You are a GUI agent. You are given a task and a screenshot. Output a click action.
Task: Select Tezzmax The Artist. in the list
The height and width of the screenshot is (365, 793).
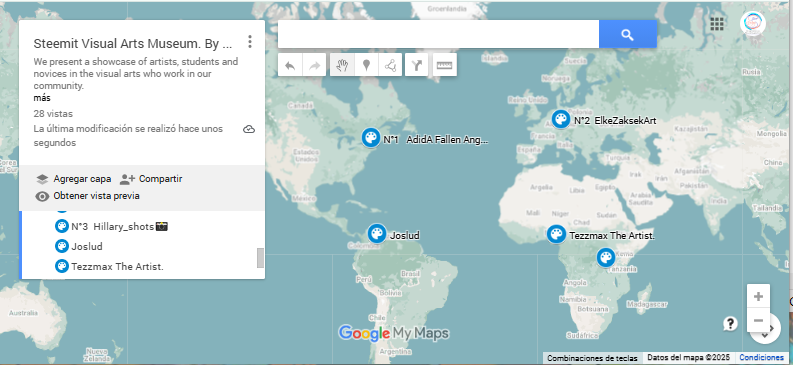click(117, 266)
